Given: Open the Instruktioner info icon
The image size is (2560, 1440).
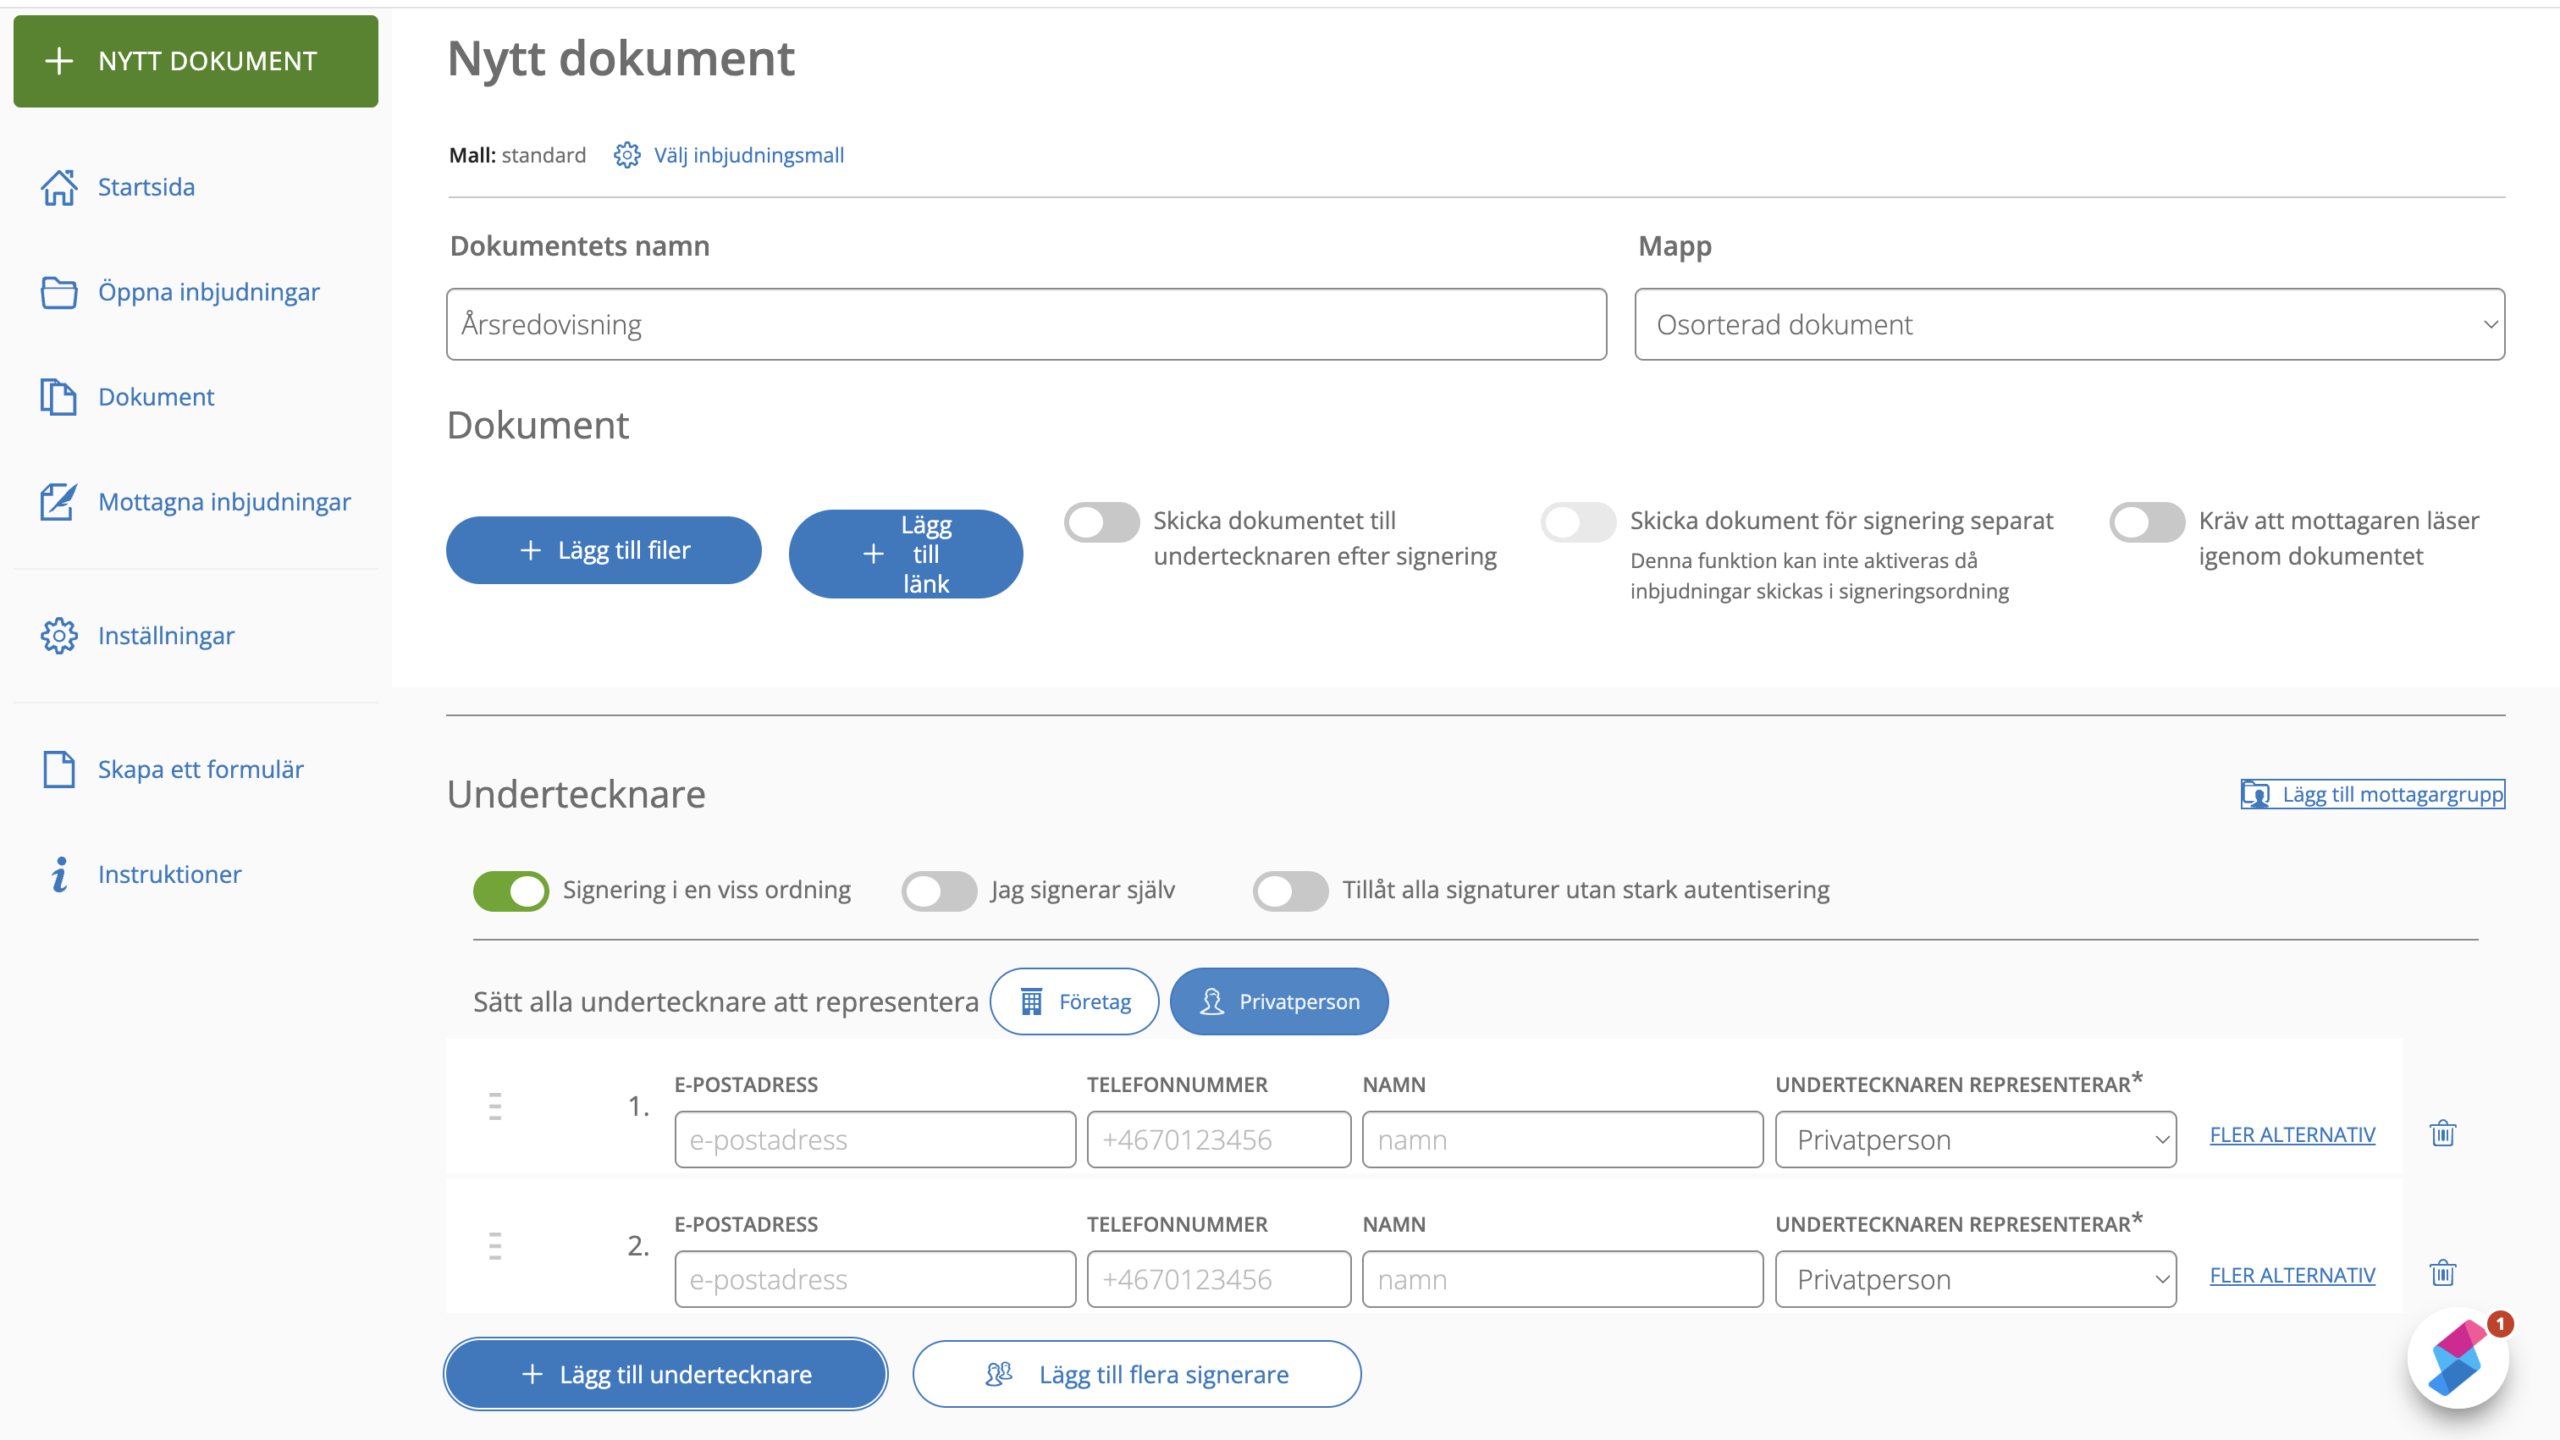Looking at the screenshot, I should click(60, 873).
